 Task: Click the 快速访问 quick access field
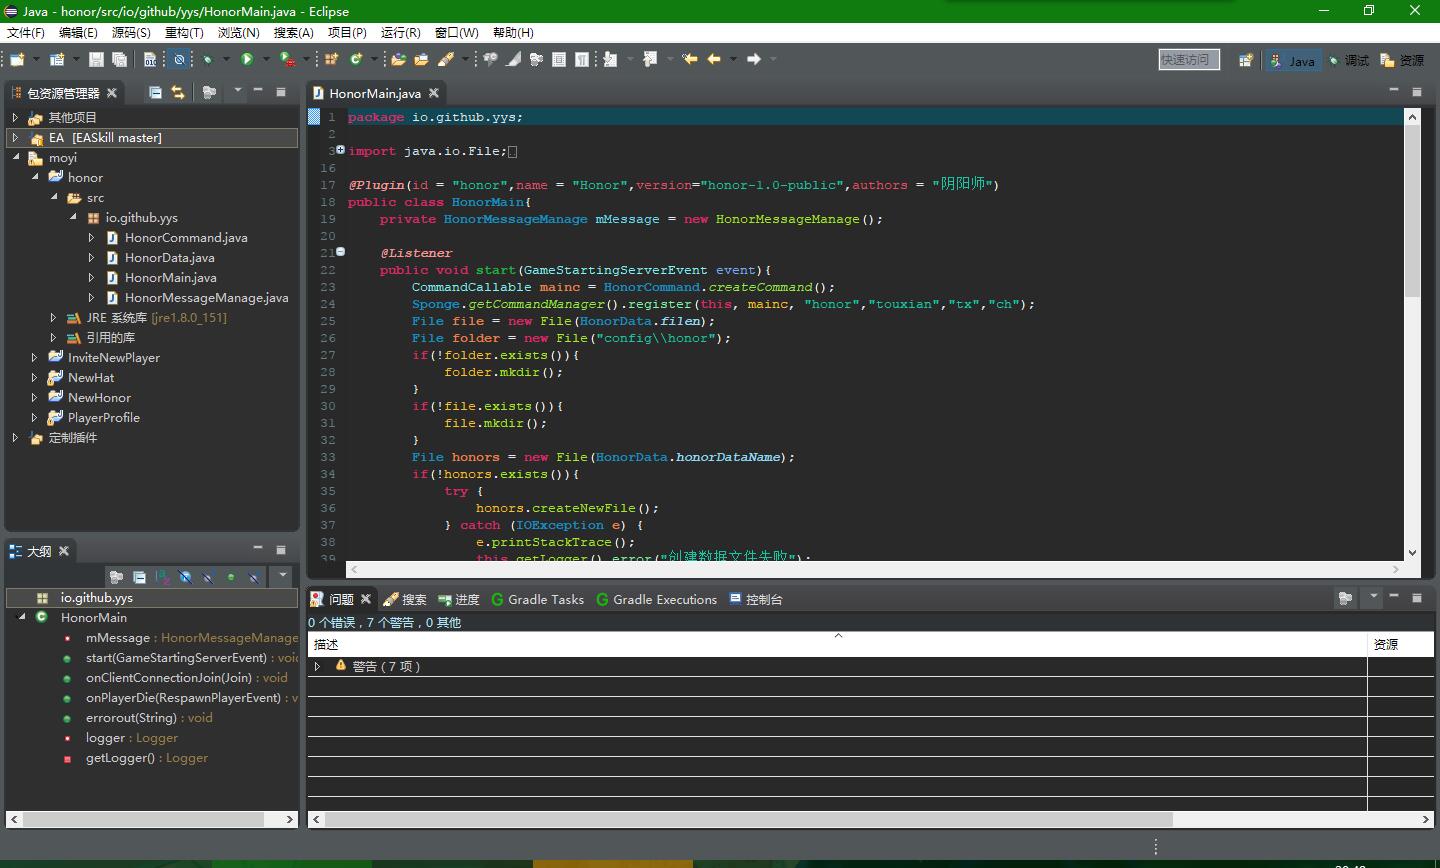tap(1188, 60)
